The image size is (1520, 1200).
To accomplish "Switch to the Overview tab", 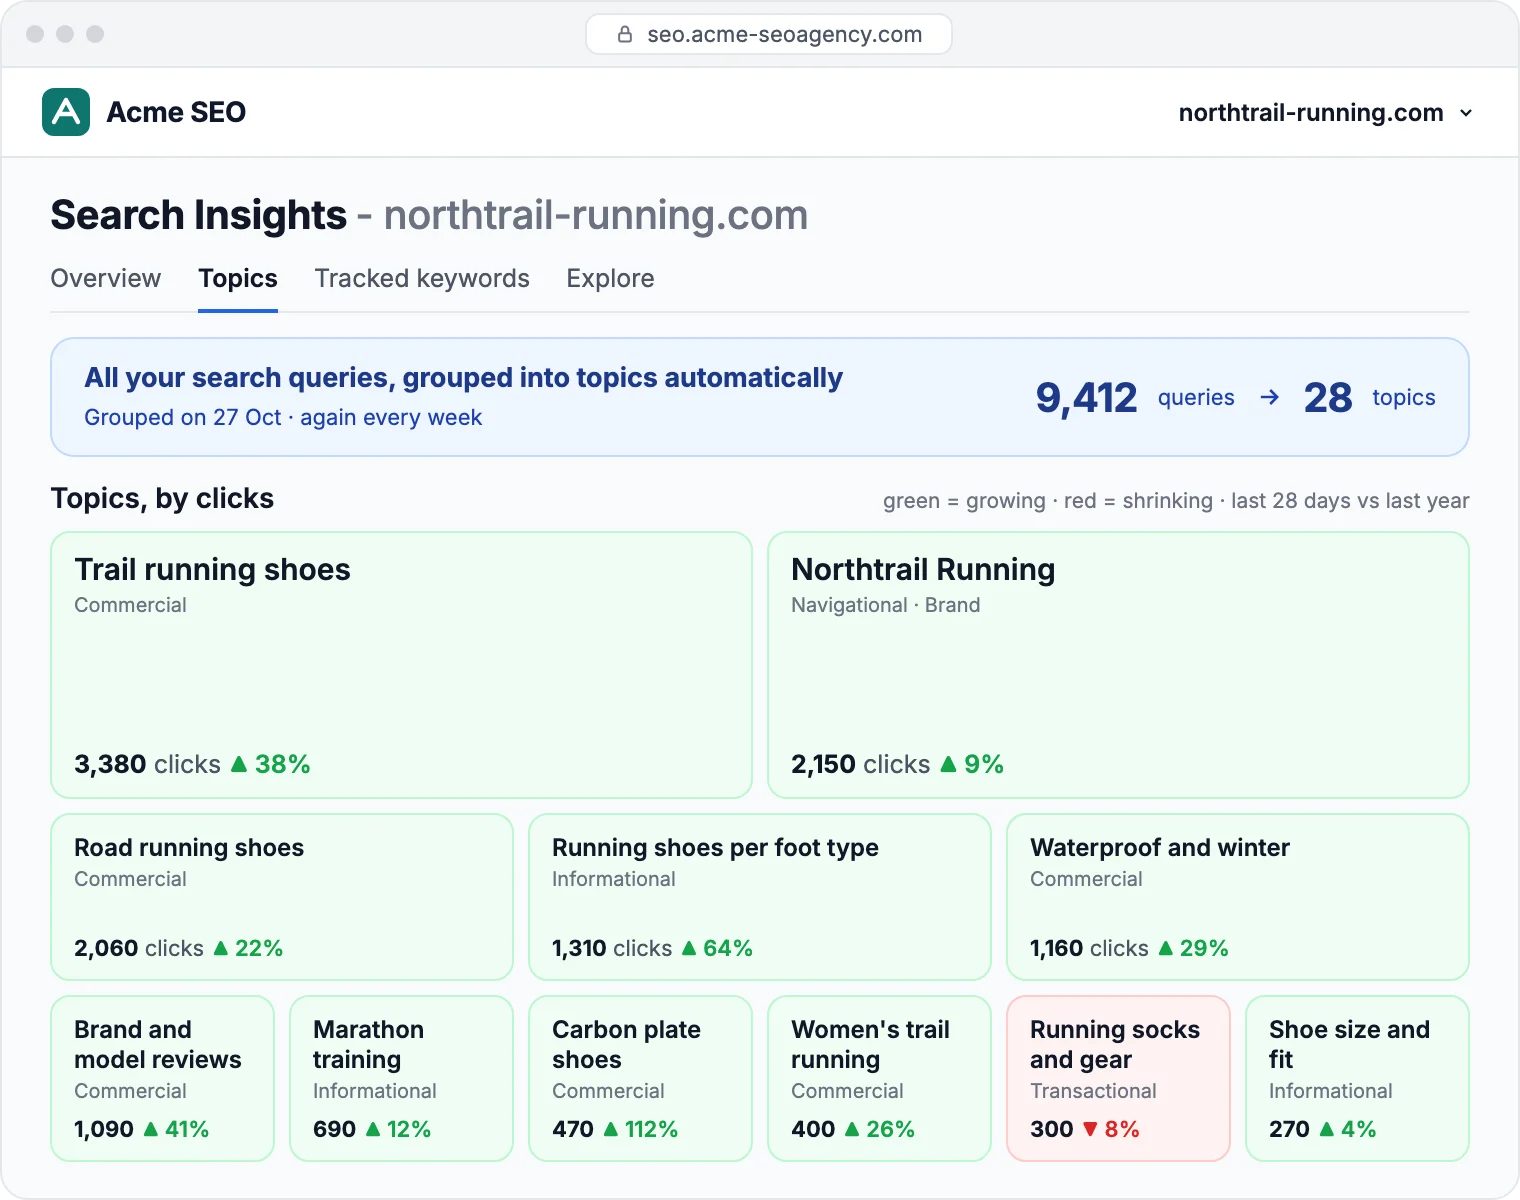I will [106, 278].
